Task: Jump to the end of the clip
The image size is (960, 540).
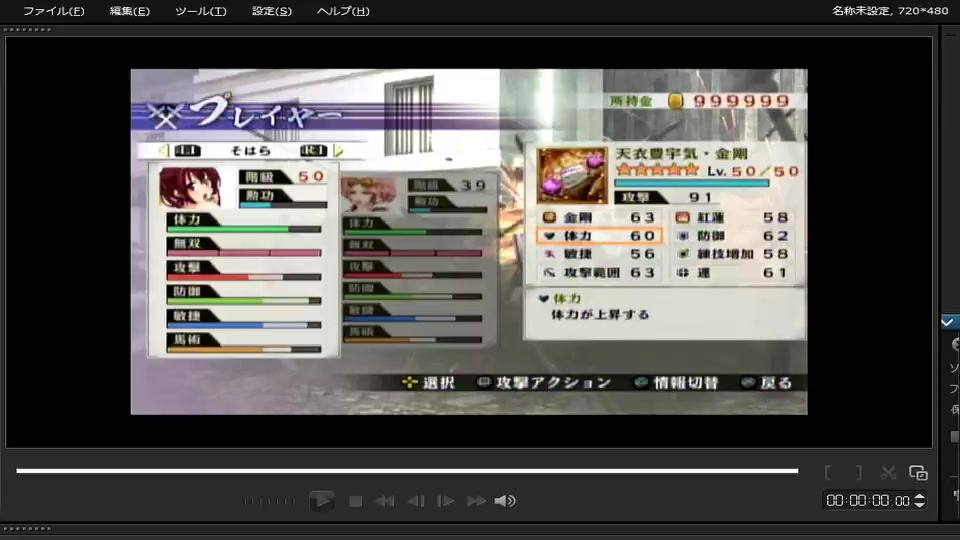Action: 476,501
